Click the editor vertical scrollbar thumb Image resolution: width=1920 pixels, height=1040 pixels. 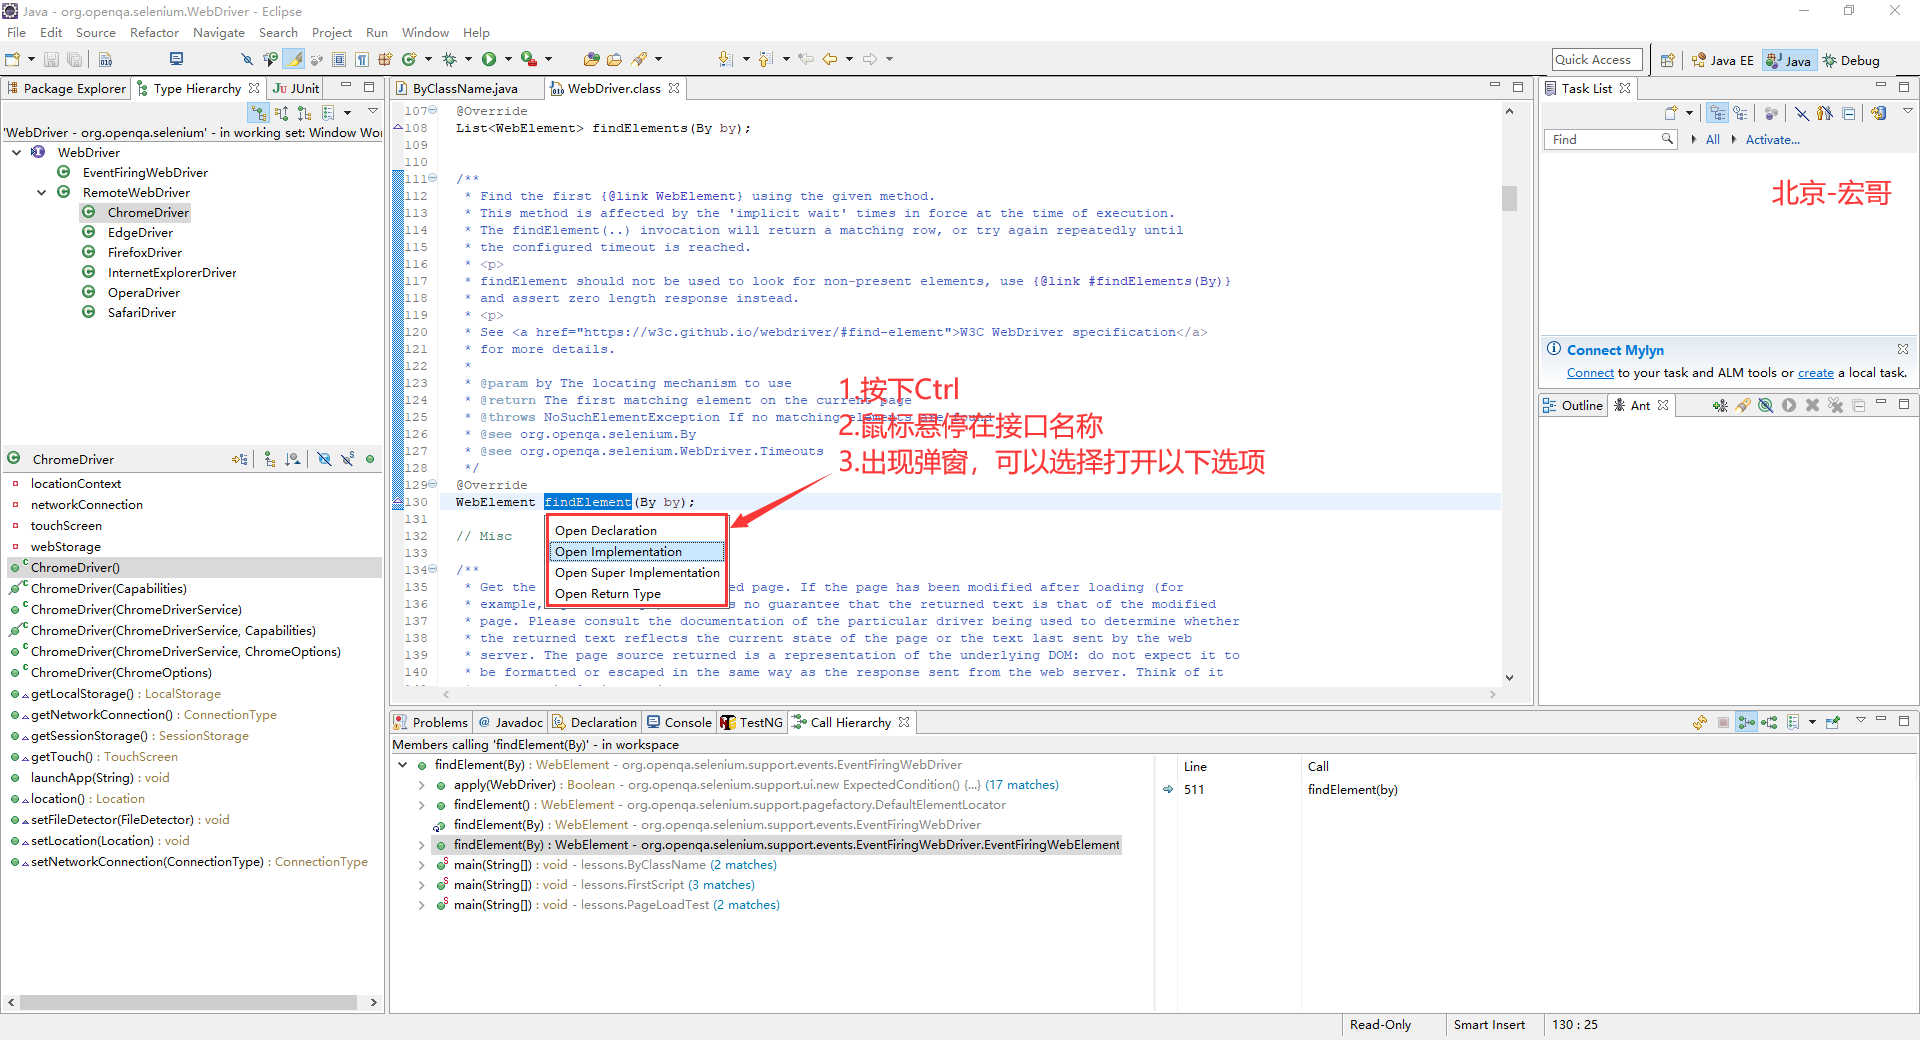click(1509, 198)
